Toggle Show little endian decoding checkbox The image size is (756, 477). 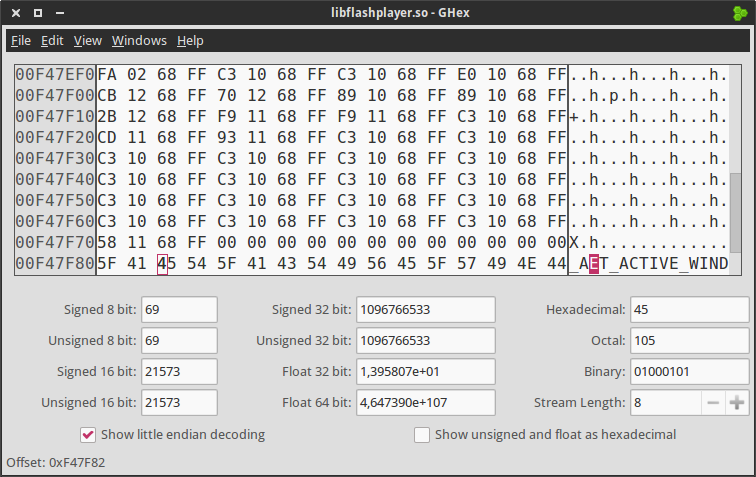(88, 435)
